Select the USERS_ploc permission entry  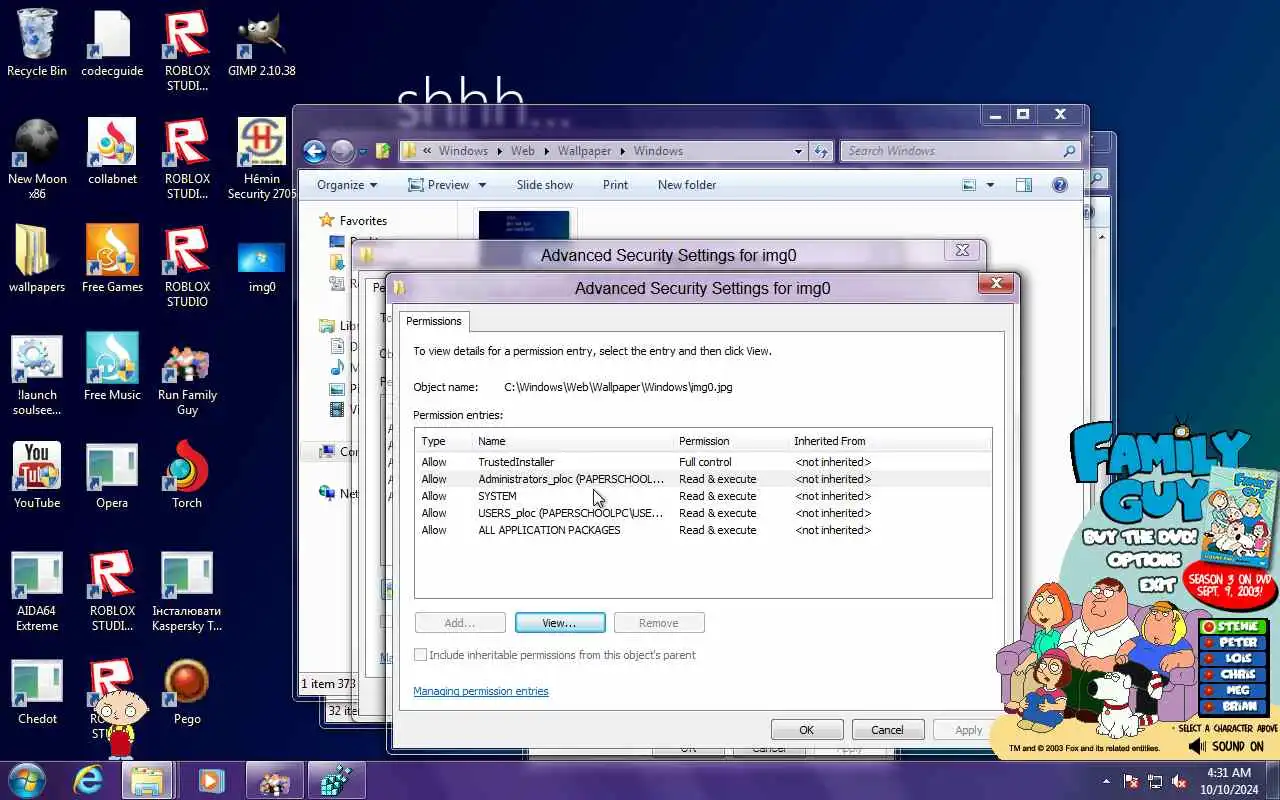[703, 513]
